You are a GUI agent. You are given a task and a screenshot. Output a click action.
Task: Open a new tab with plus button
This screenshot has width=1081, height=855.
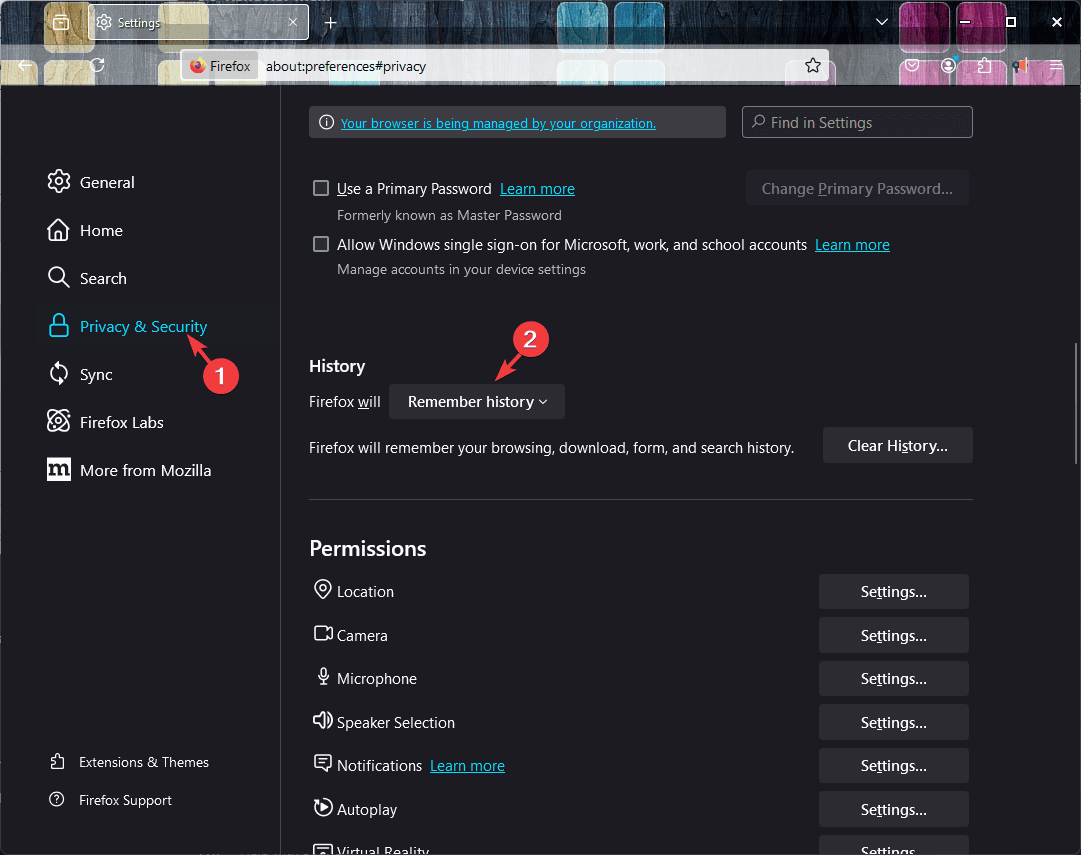click(x=331, y=23)
